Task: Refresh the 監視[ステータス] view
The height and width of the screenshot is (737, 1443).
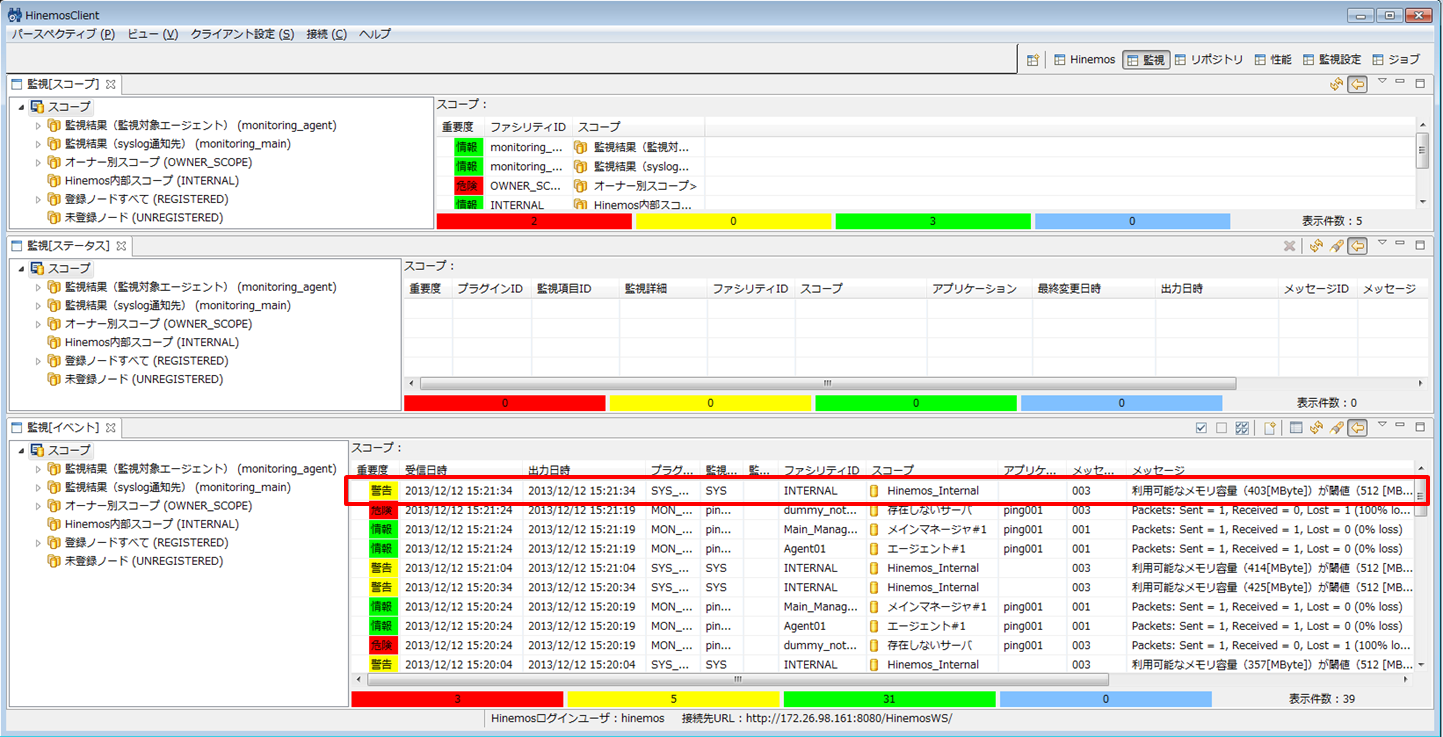Action: click(1317, 246)
